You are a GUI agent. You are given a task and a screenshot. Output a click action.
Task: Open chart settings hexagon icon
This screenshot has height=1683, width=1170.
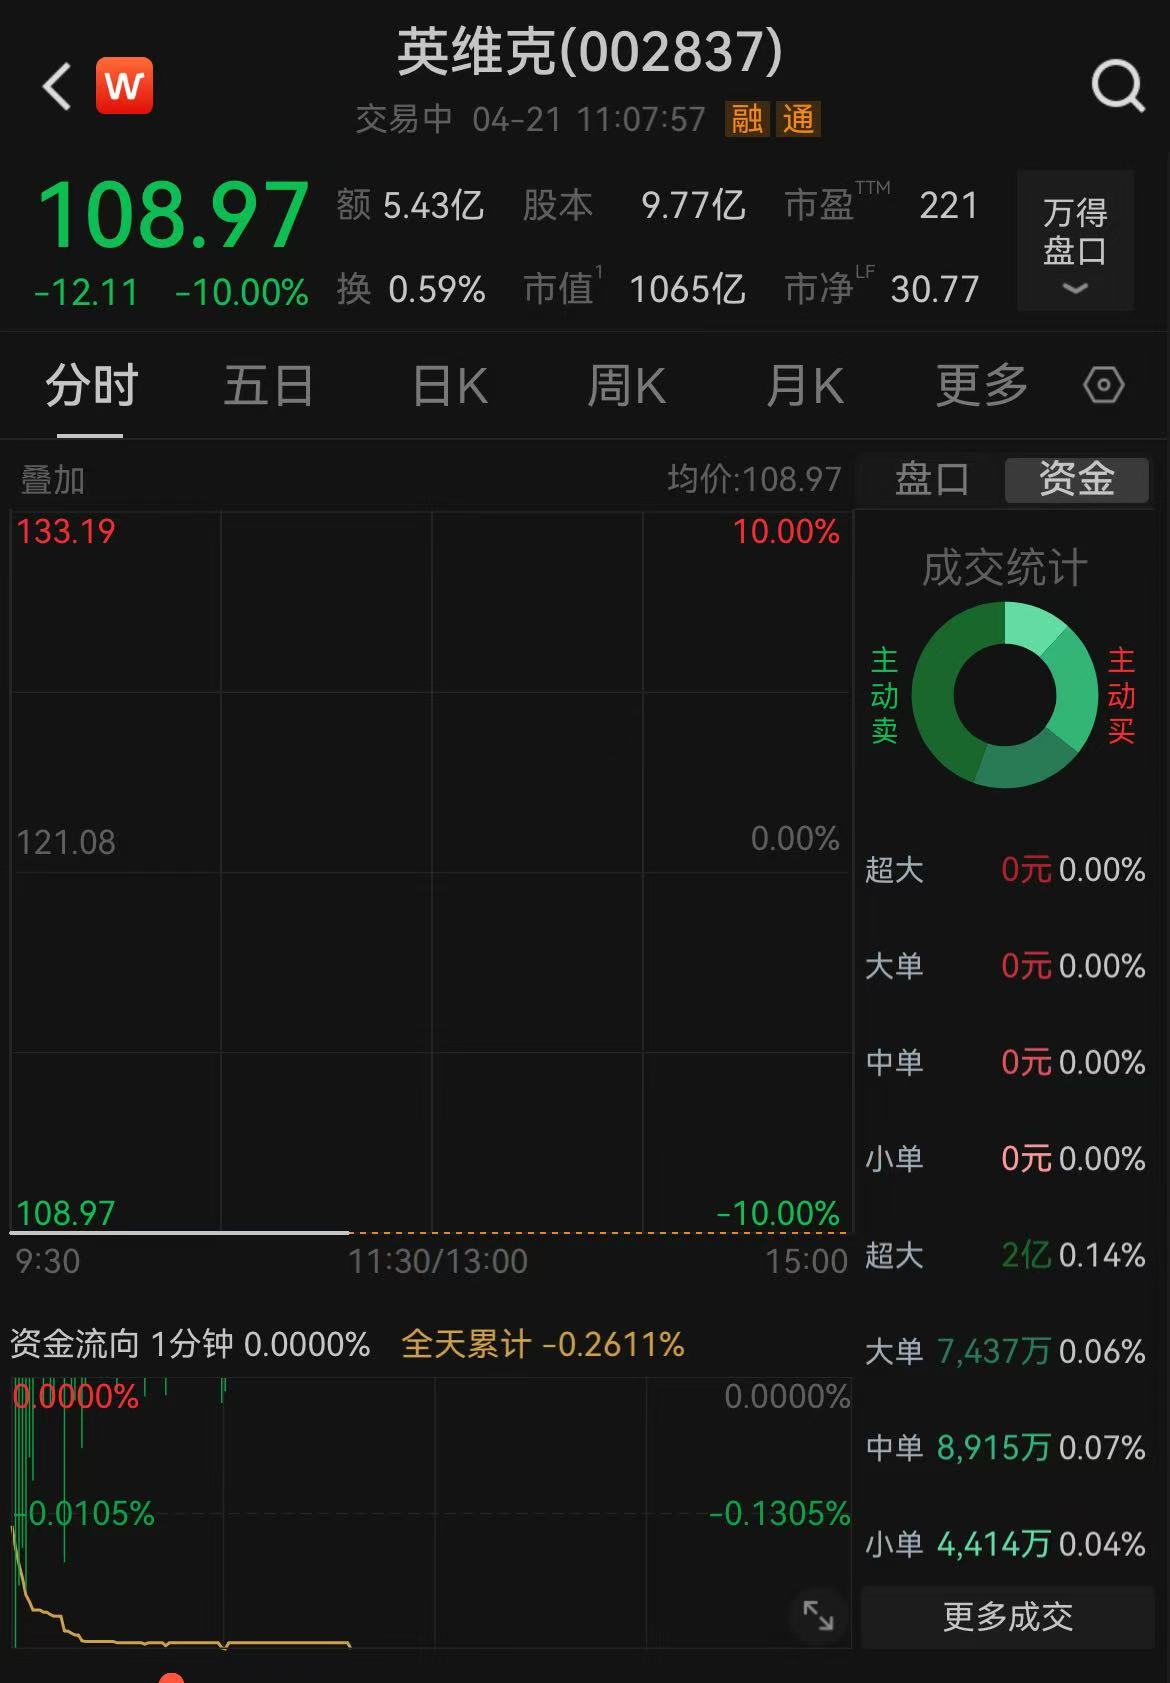click(x=1103, y=385)
